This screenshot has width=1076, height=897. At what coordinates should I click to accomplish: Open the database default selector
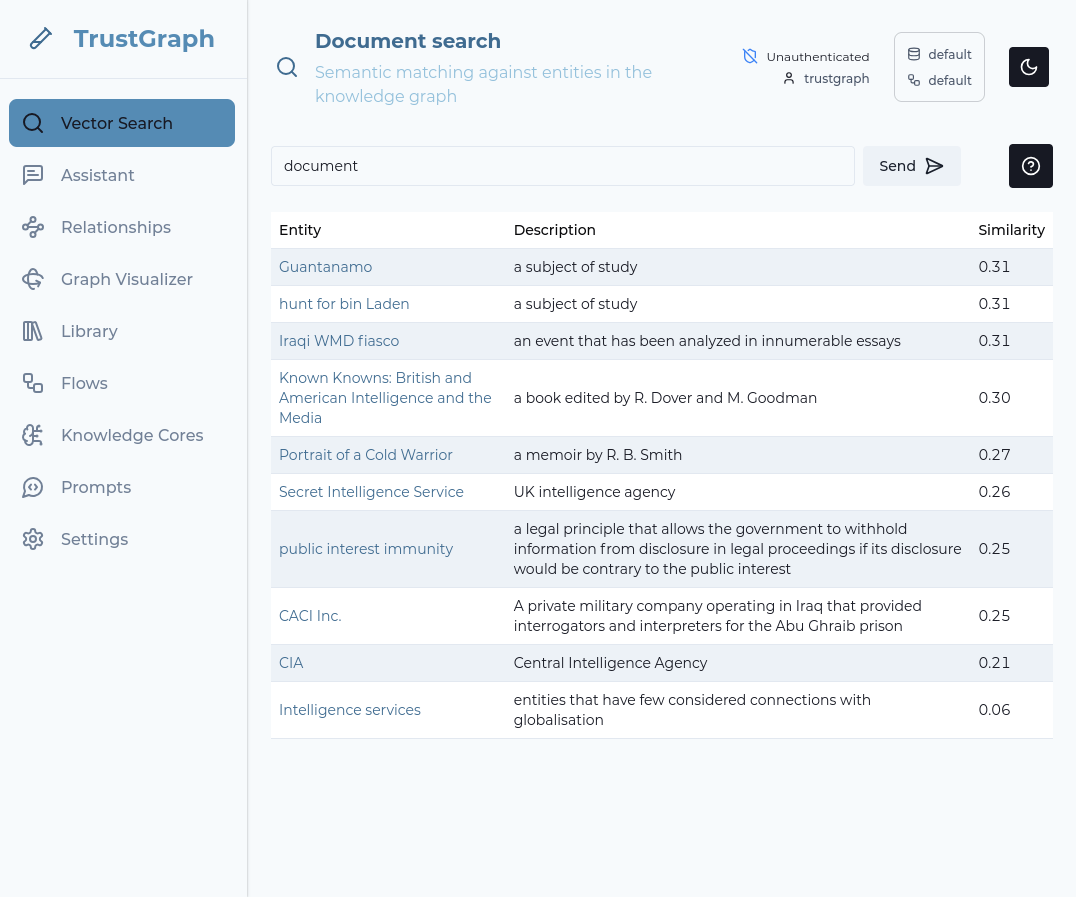coord(939,54)
